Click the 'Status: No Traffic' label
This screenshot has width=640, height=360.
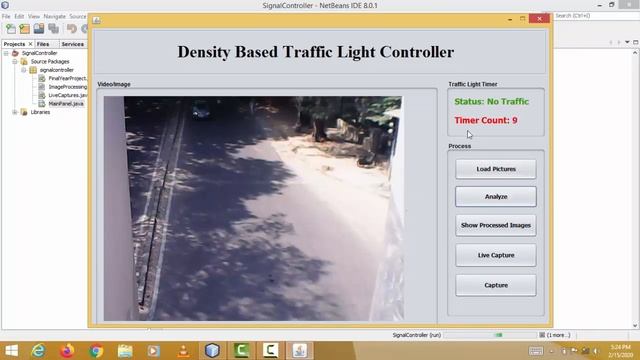pyautogui.click(x=491, y=102)
